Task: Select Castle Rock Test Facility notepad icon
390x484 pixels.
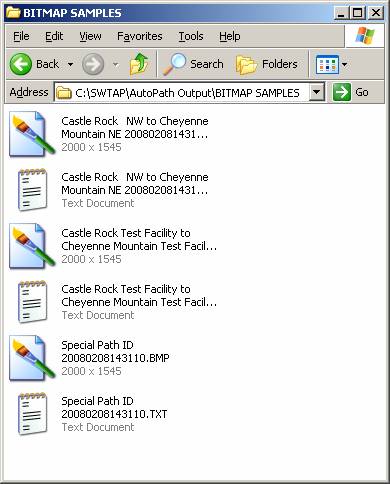Action: click(x=32, y=302)
